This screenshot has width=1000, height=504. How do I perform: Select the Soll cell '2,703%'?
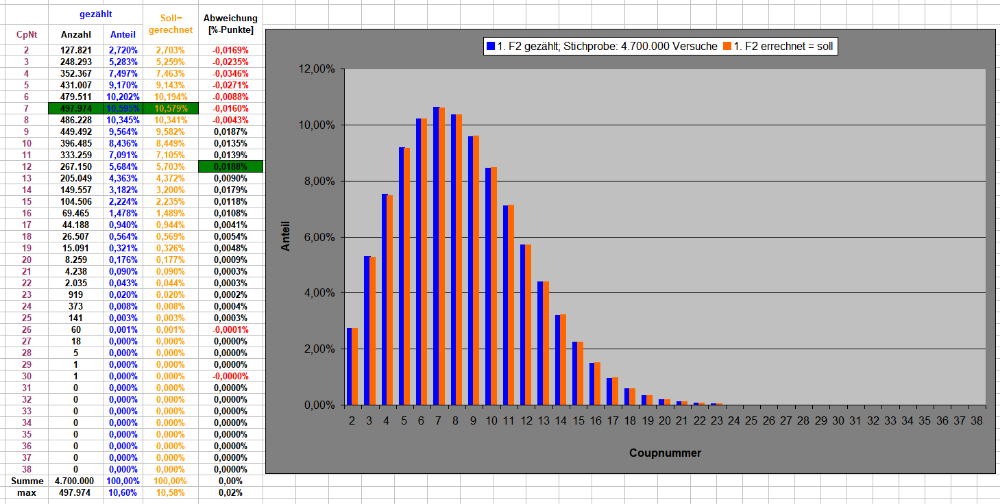[172, 50]
